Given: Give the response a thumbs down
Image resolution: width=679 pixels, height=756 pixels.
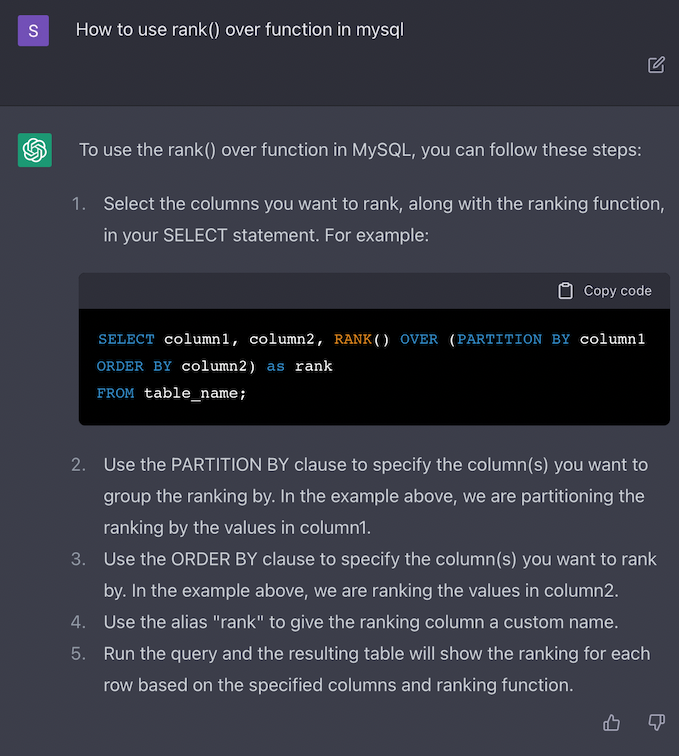Looking at the screenshot, I should click(x=657, y=722).
